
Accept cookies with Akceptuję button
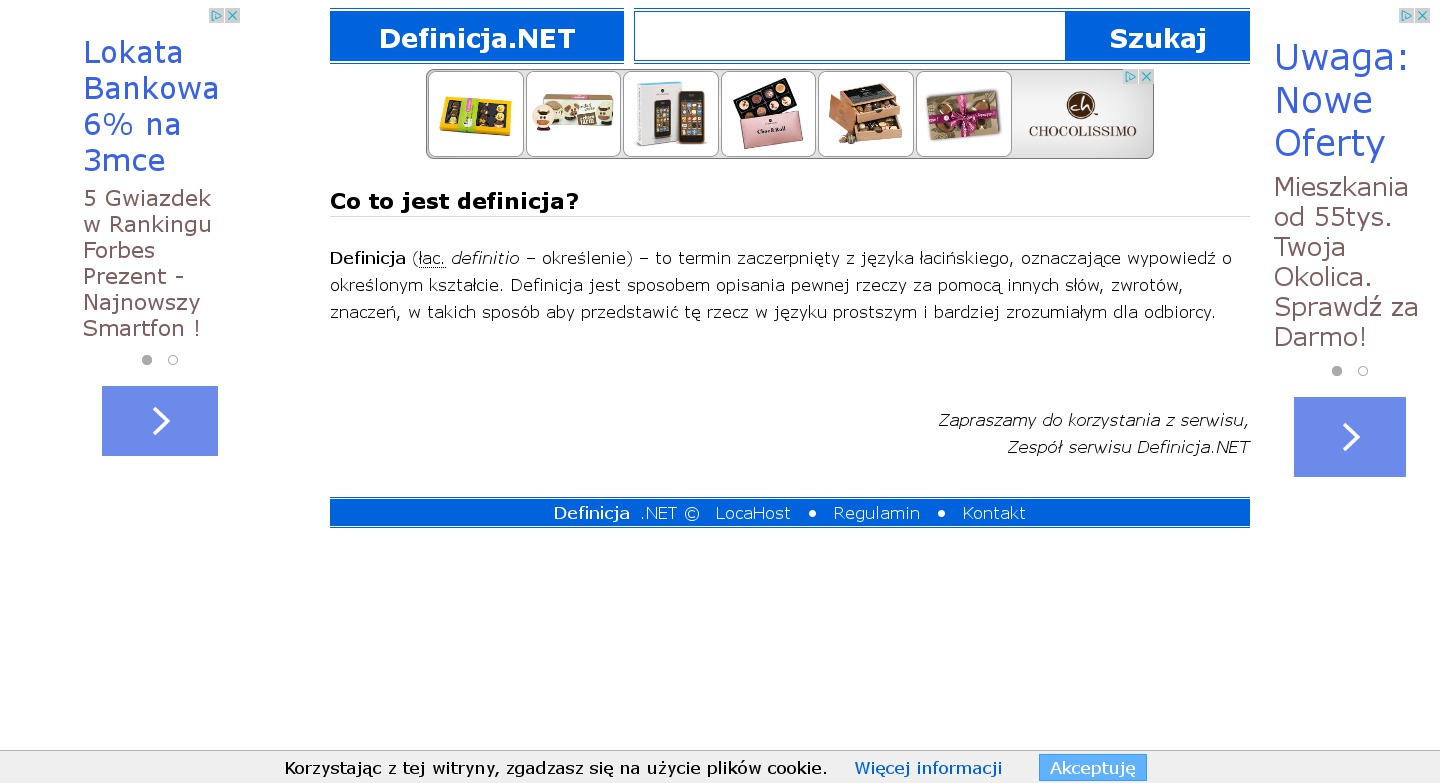click(1092, 768)
